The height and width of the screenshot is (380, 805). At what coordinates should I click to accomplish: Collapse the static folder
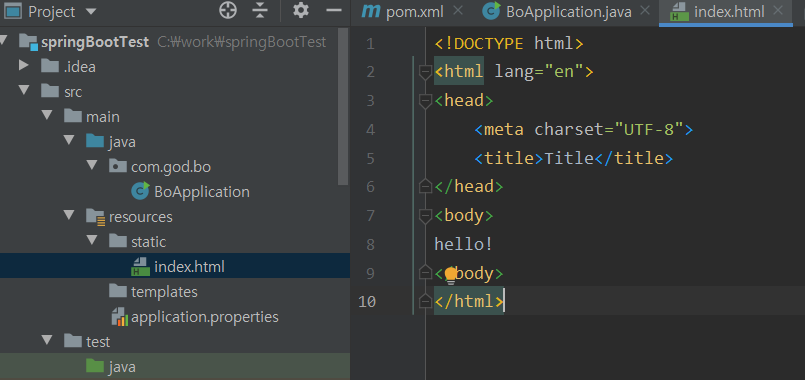[x=92, y=241]
